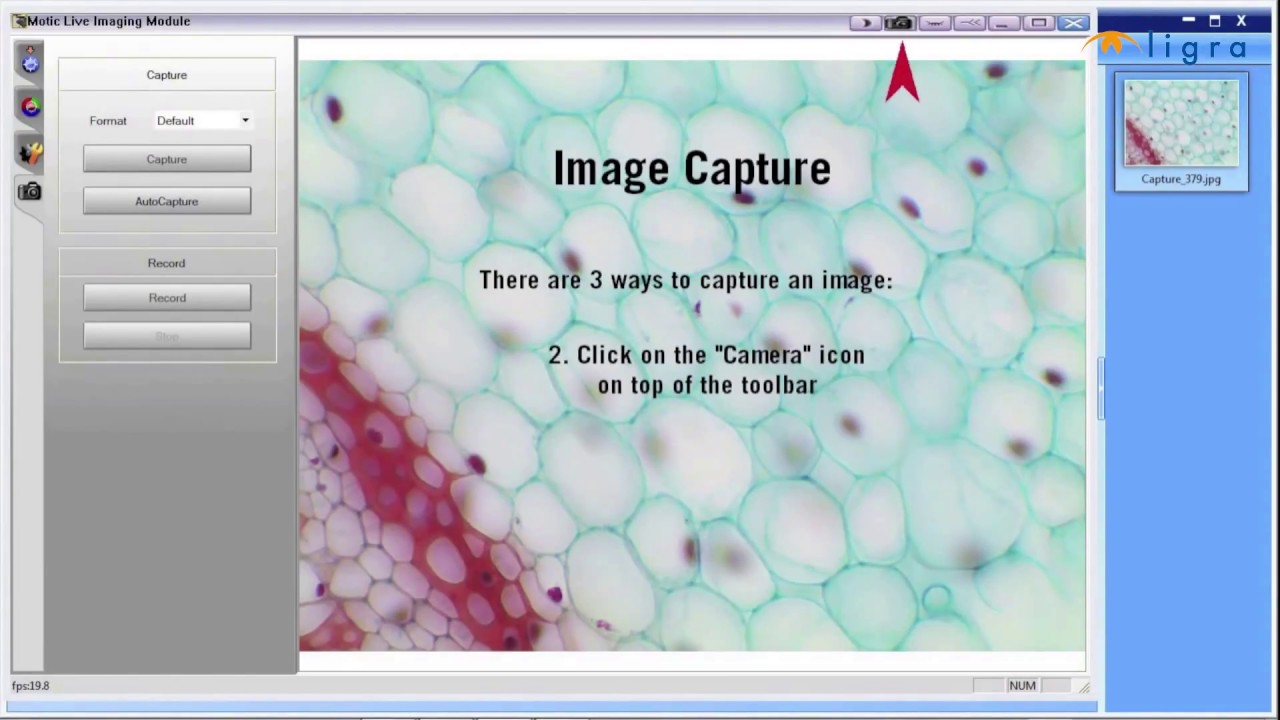Click the AutoCapture button

click(x=167, y=201)
